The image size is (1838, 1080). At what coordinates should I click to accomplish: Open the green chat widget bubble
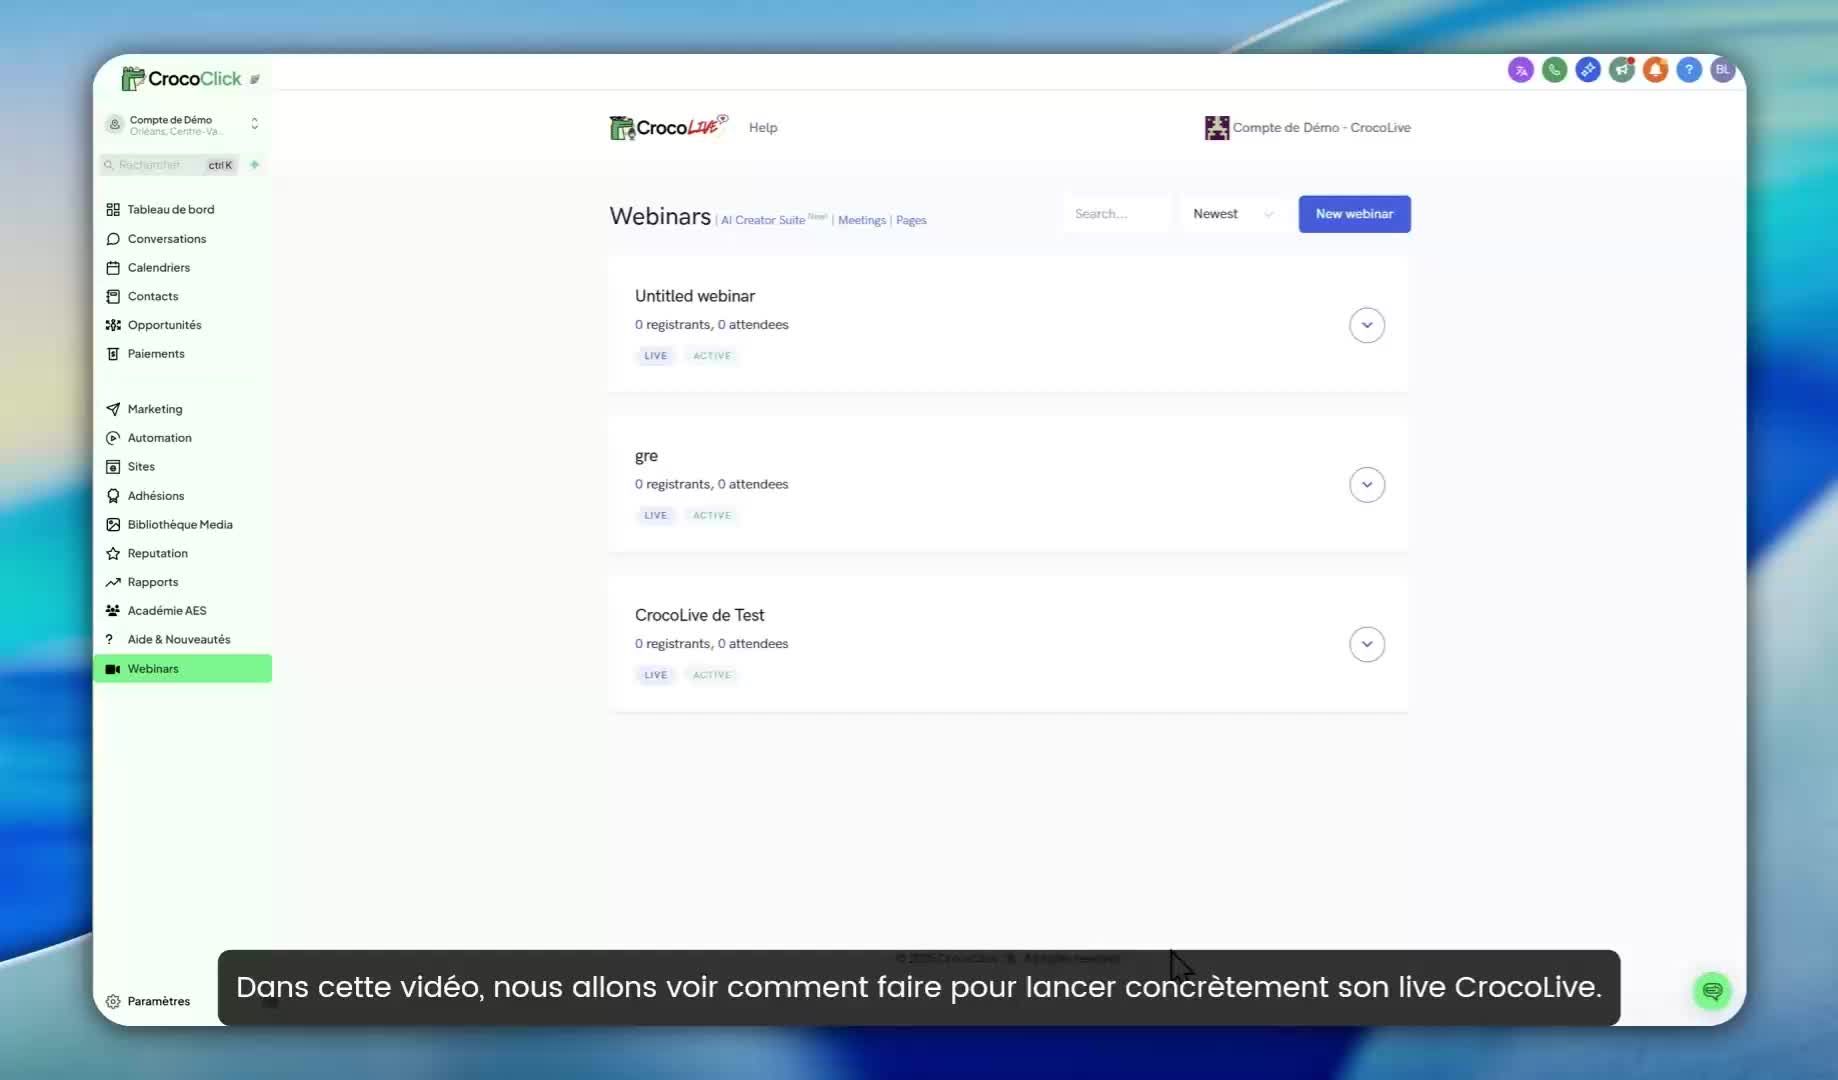click(1712, 991)
